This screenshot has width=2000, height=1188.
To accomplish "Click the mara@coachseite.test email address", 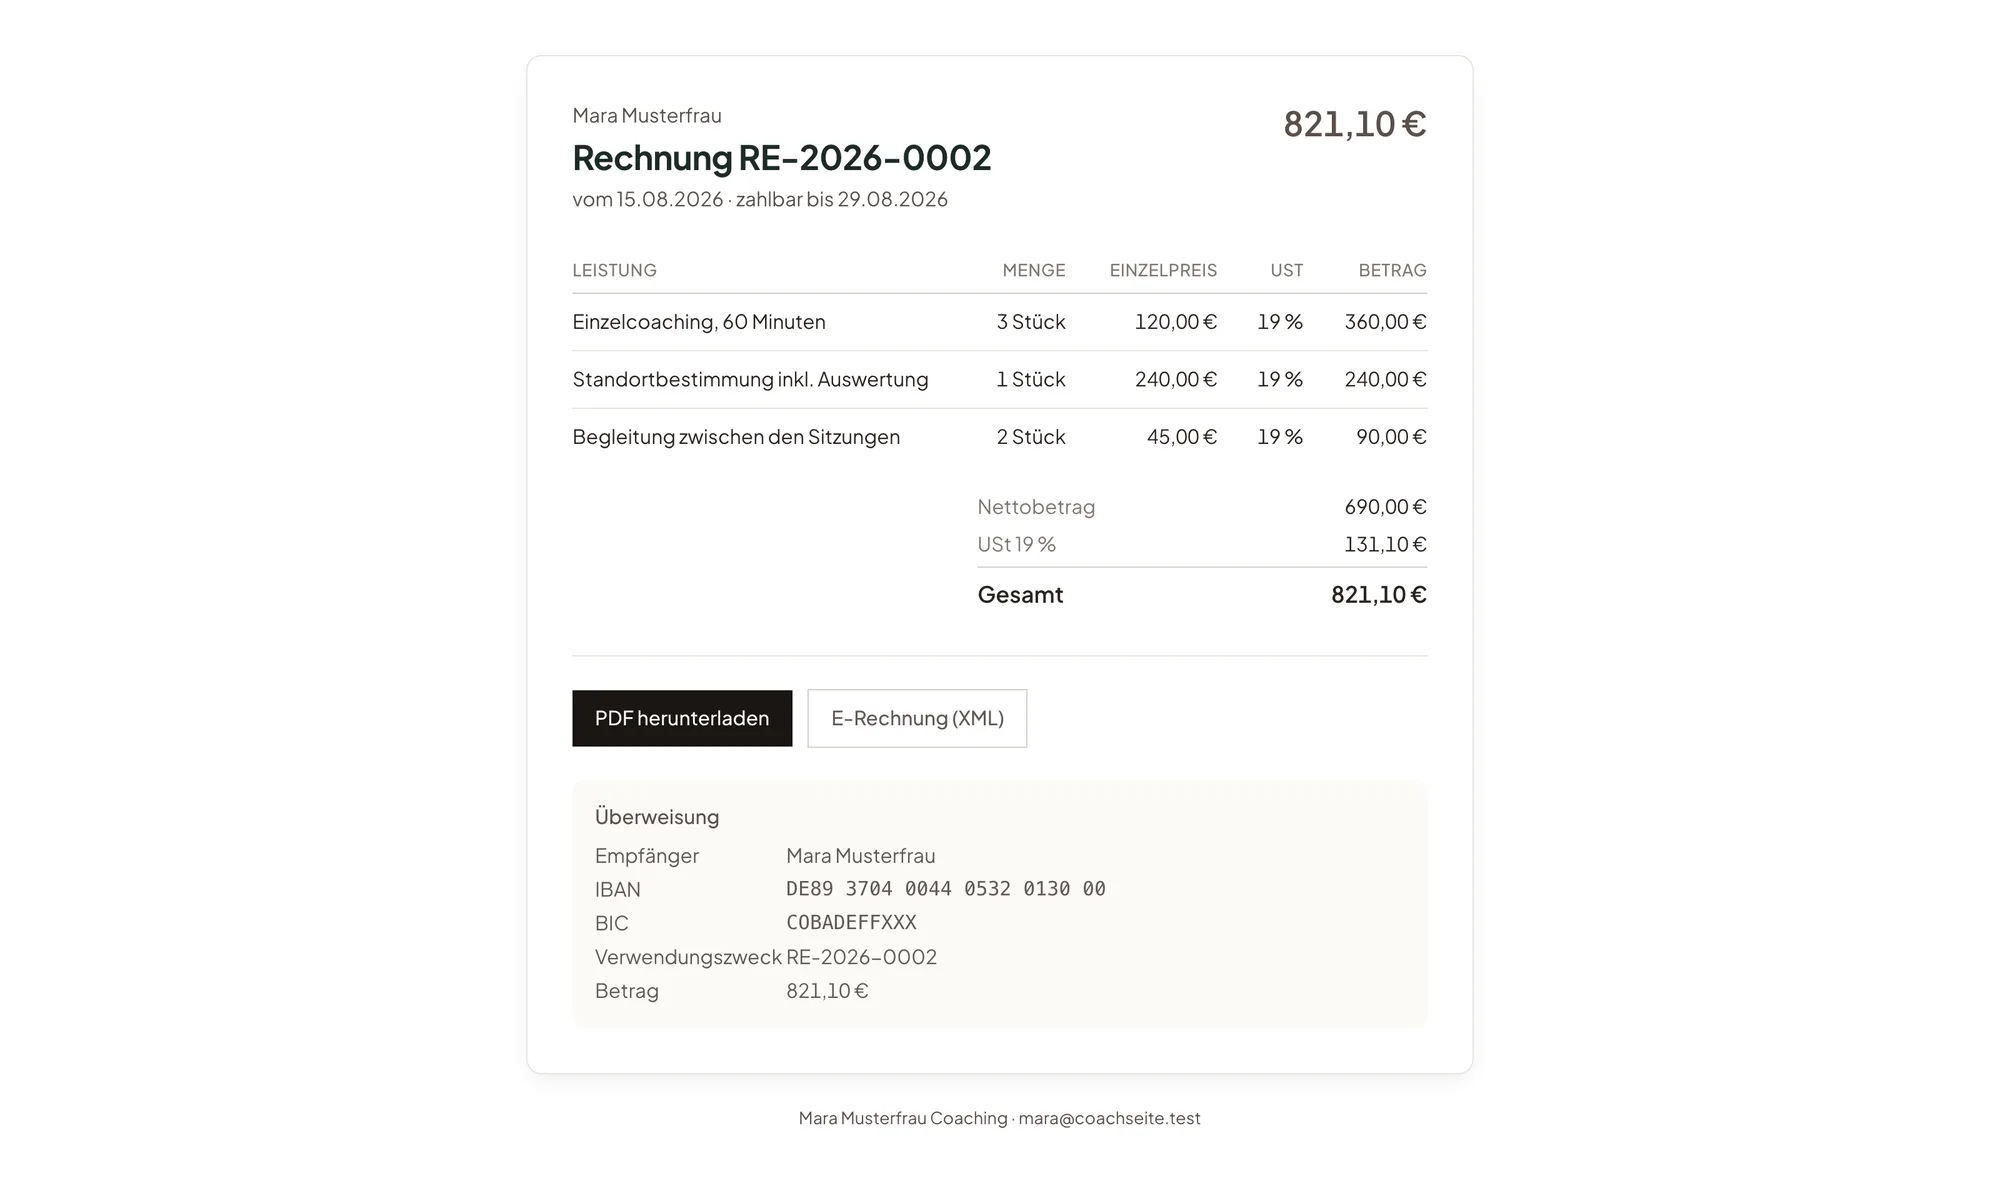I will tap(1109, 1118).
